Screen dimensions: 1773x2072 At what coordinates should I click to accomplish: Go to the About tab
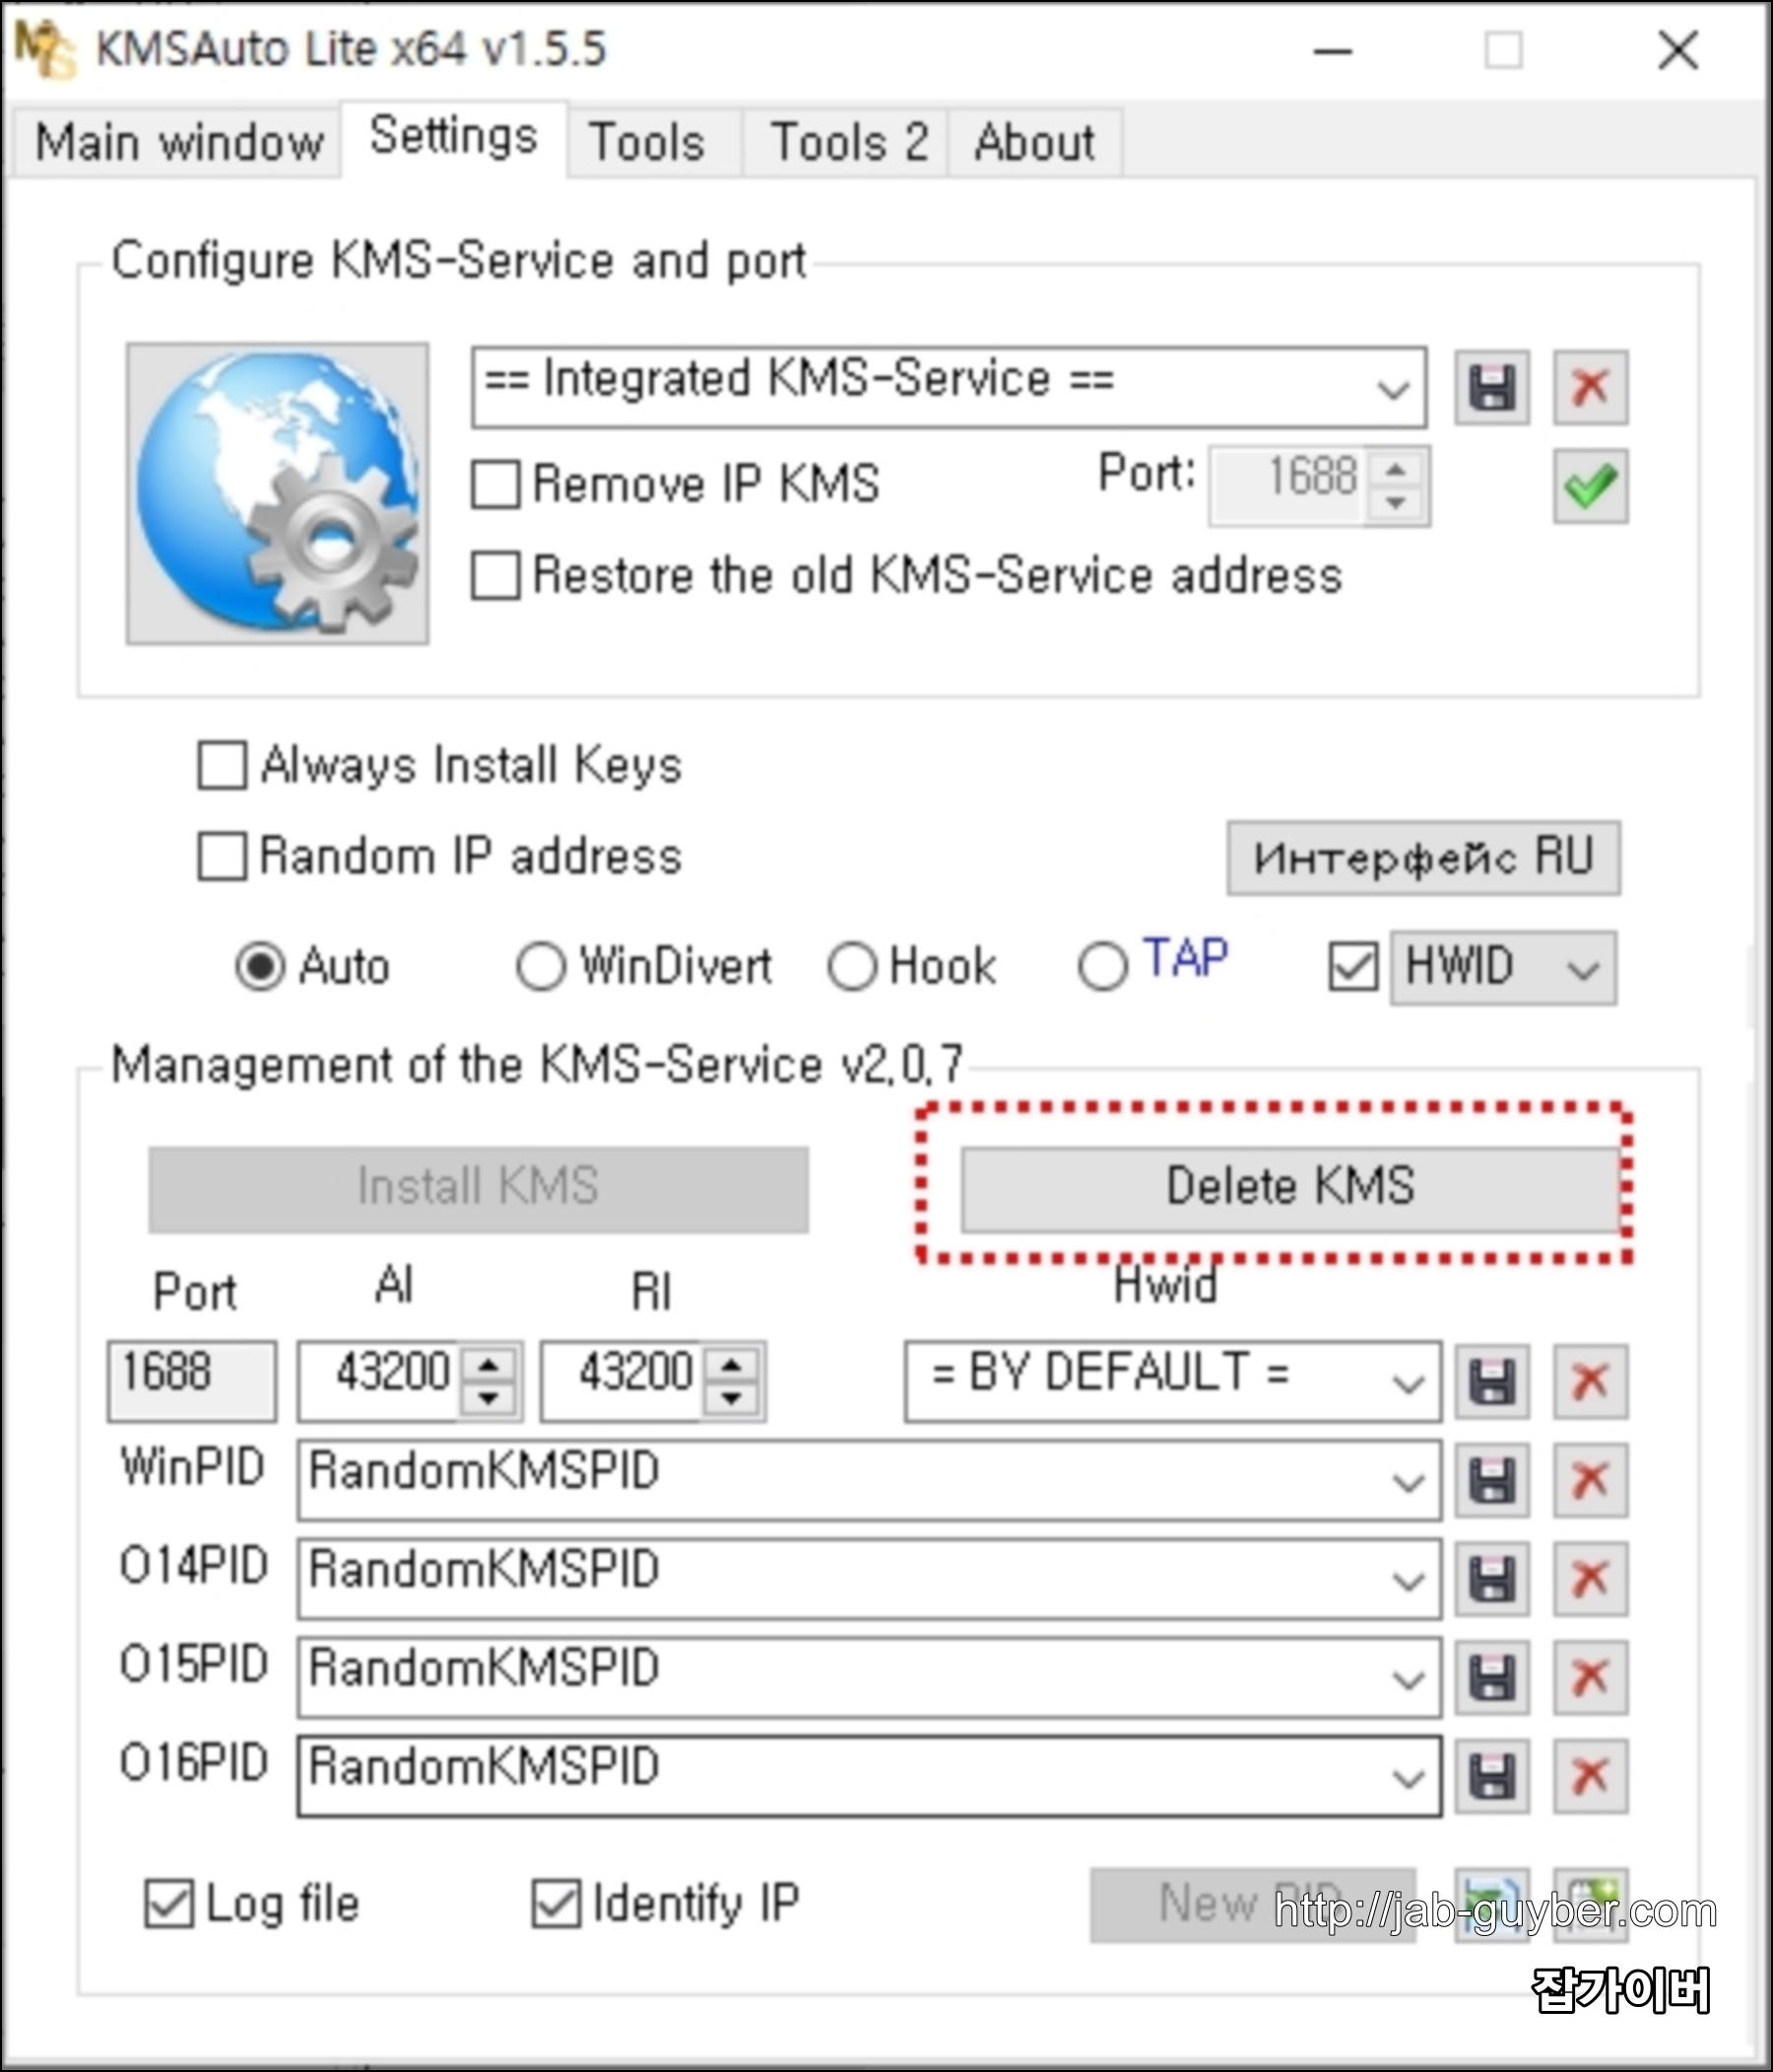pyautogui.click(x=1035, y=142)
